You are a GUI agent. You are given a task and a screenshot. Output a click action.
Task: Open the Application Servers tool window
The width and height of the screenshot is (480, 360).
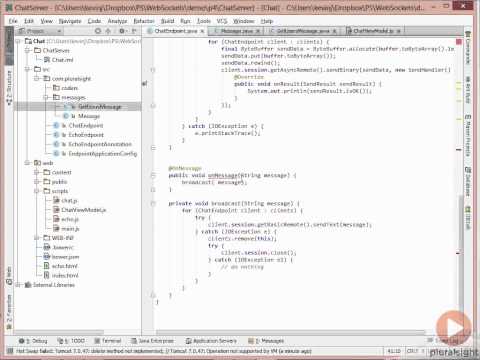click(x=211, y=341)
